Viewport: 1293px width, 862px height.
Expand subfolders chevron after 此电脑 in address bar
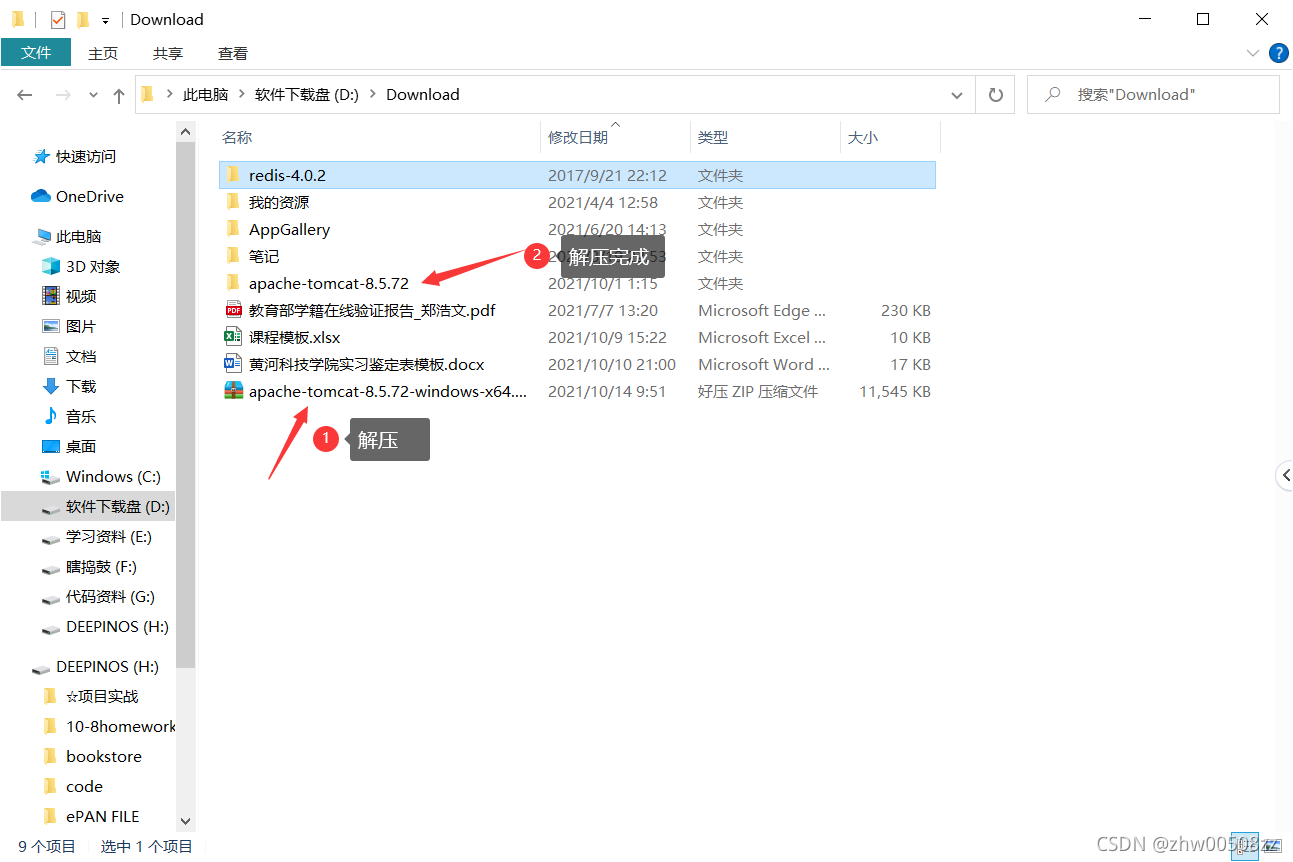click(241, 95)
